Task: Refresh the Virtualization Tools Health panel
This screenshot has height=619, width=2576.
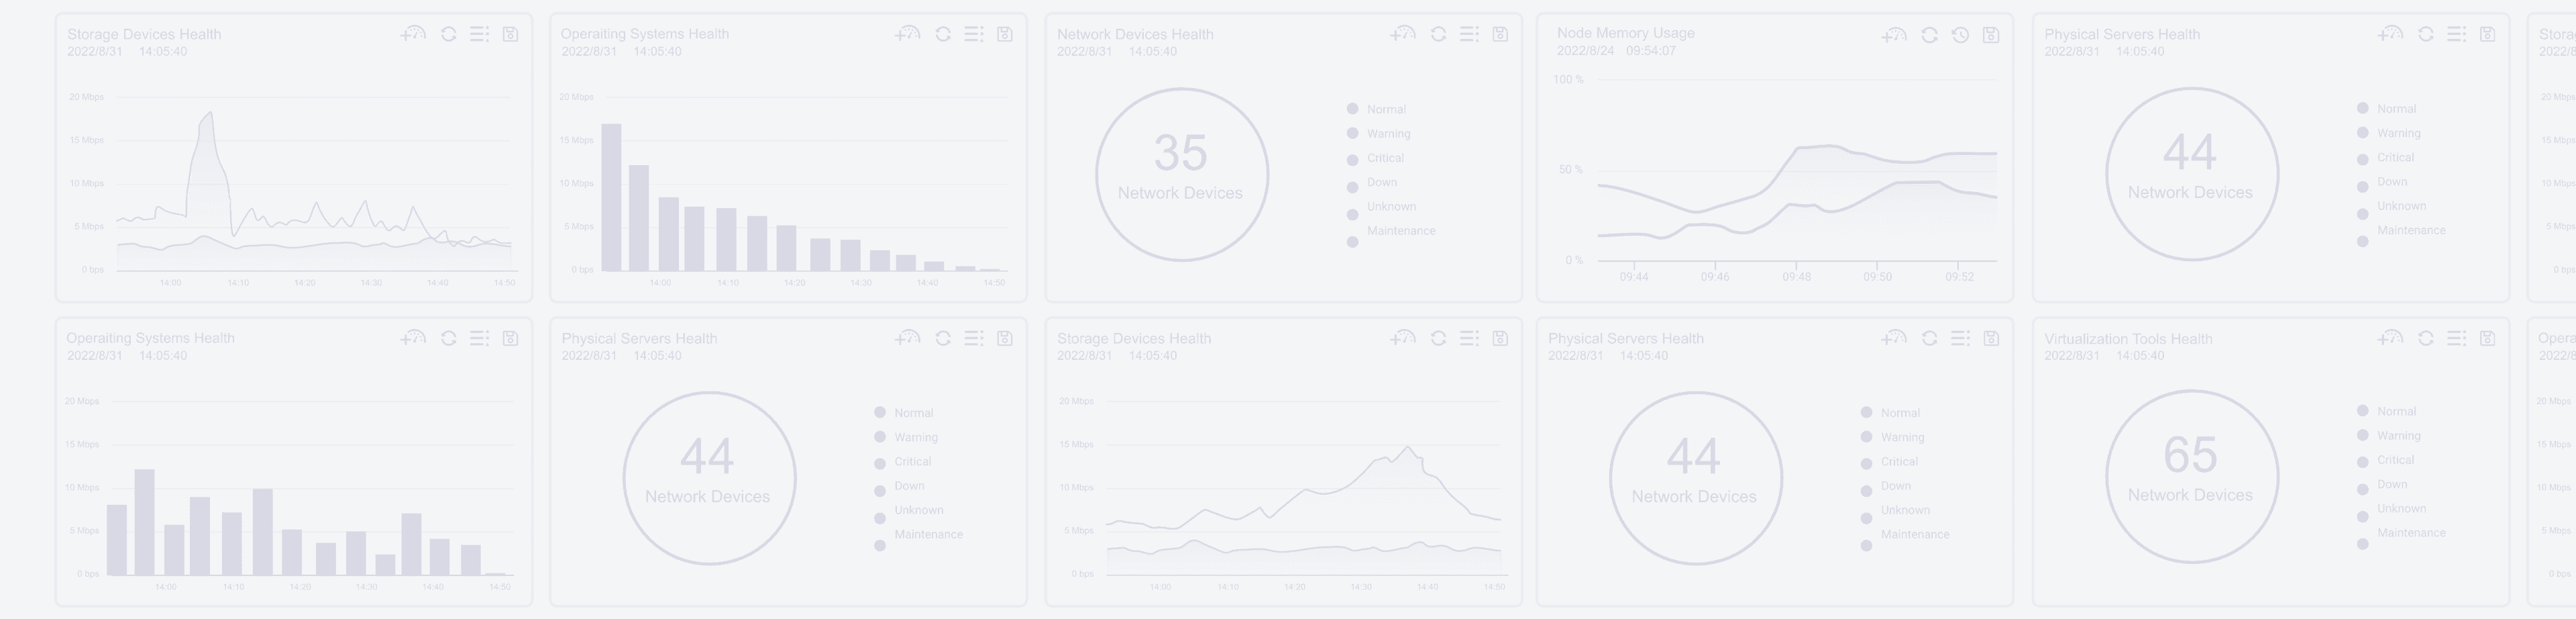Action: (2425, 338)
